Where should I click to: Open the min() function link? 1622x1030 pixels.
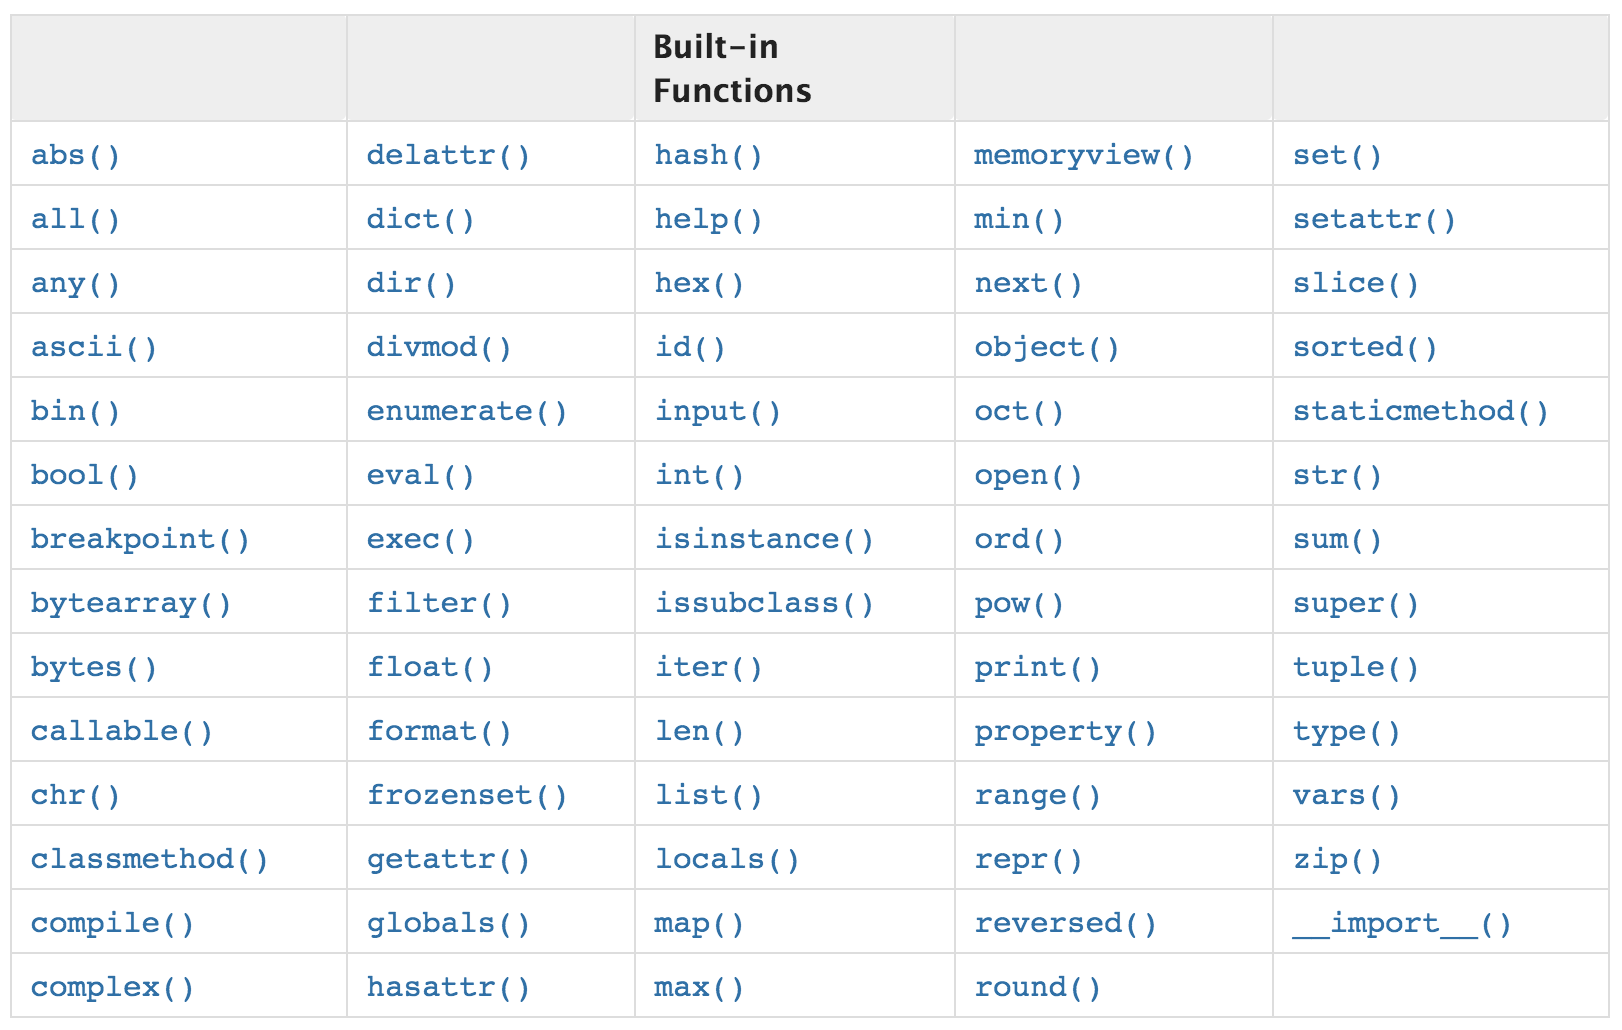pyautogui.click(x=1019, y=219)
